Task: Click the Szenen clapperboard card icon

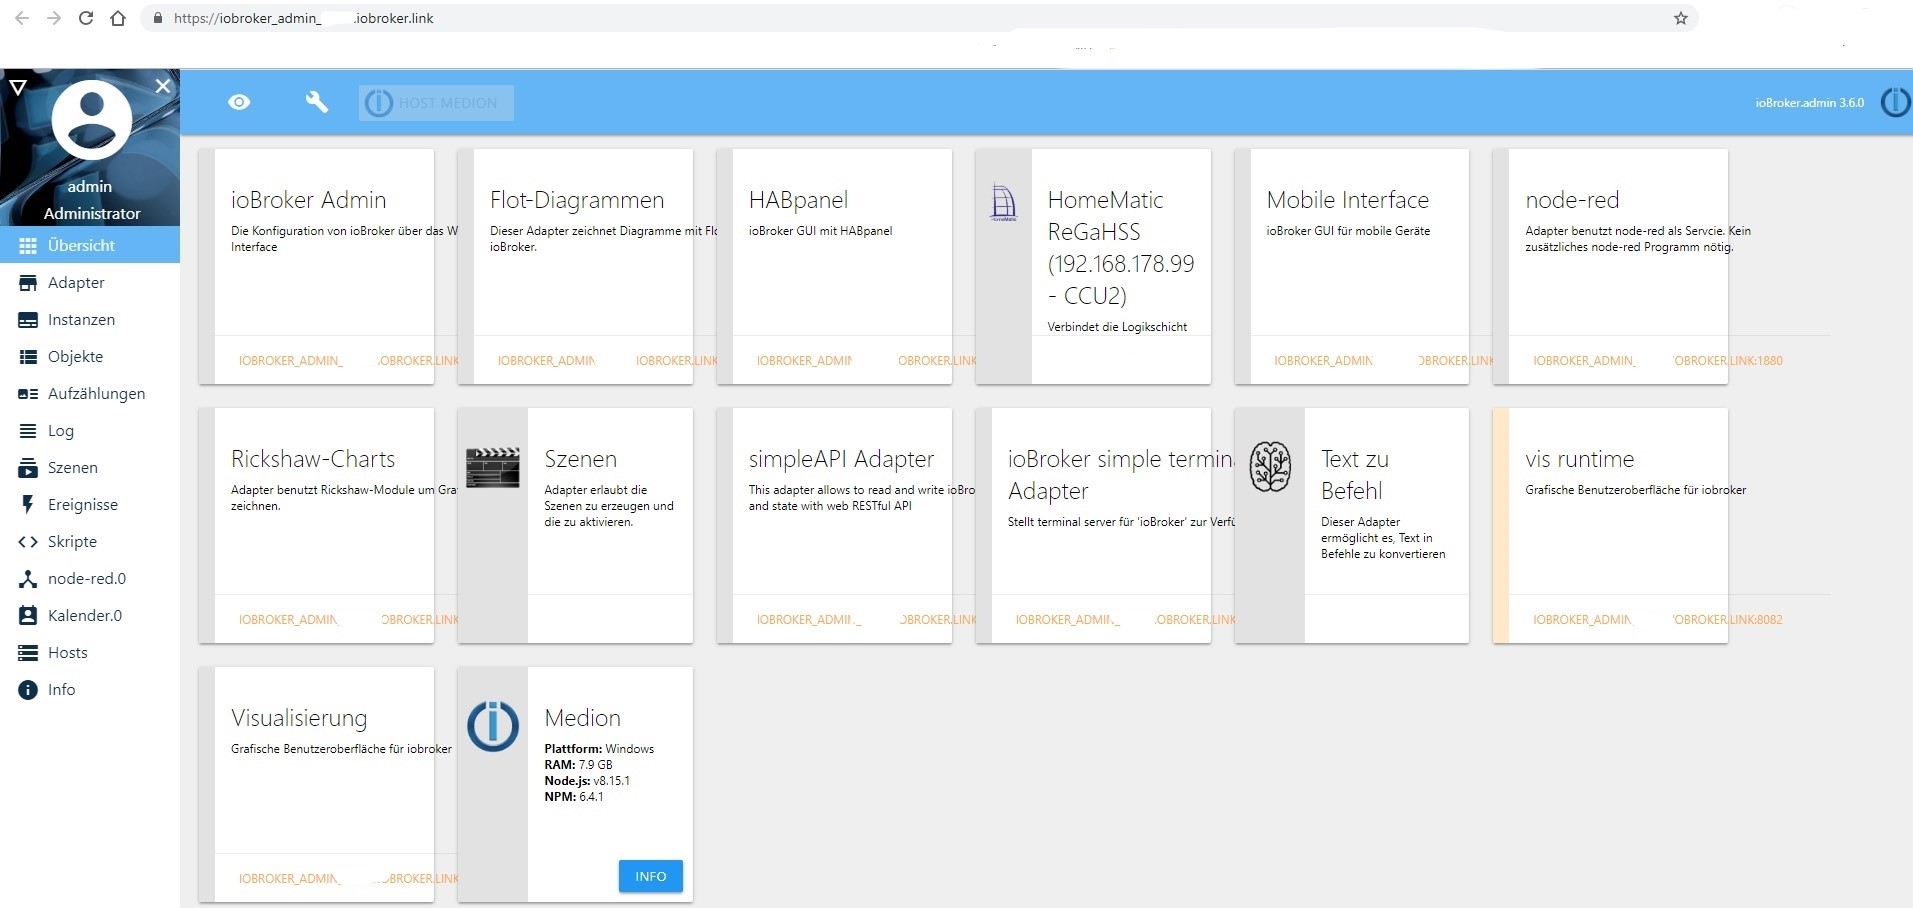Action: tap(493, 467)
